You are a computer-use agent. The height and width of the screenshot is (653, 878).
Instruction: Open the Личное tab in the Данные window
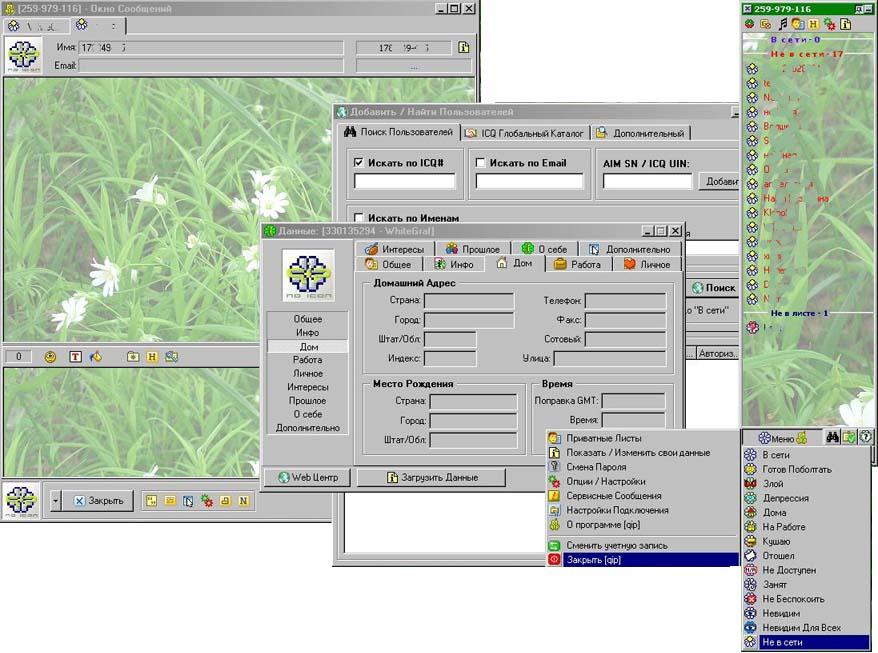point(647,264)
